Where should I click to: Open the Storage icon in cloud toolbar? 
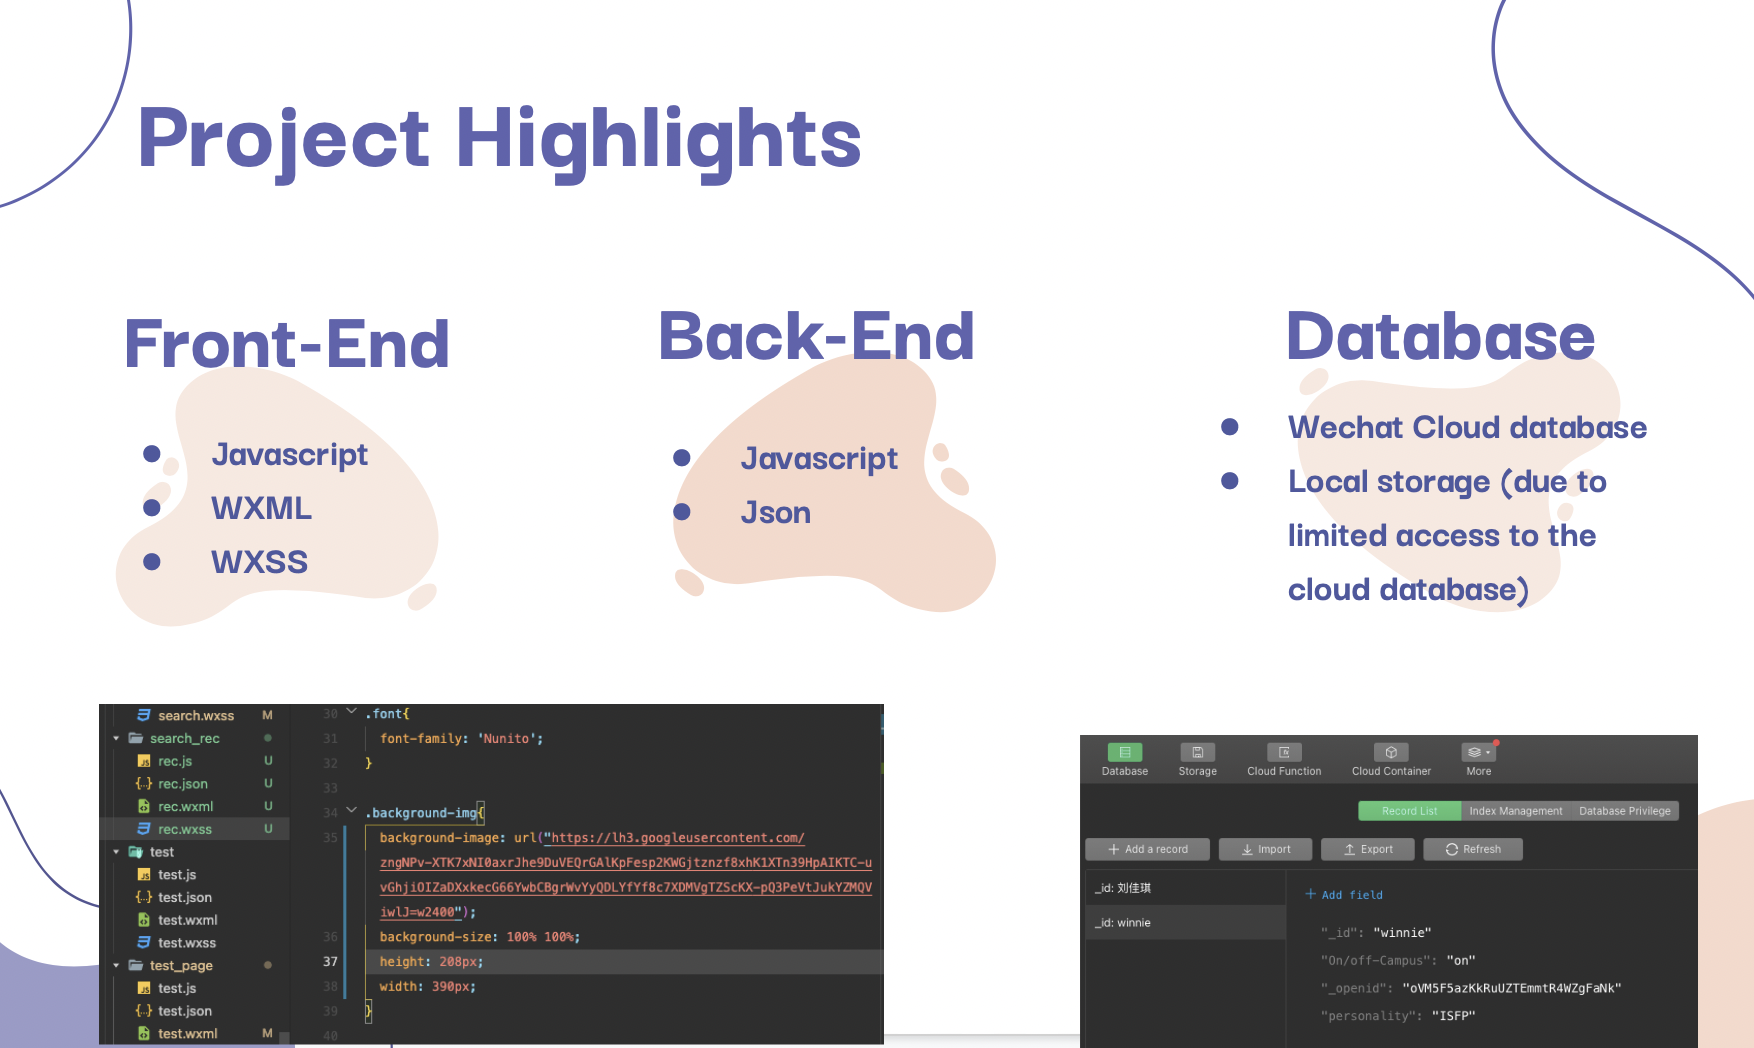pyautogui.click(x=1197, y=752)
